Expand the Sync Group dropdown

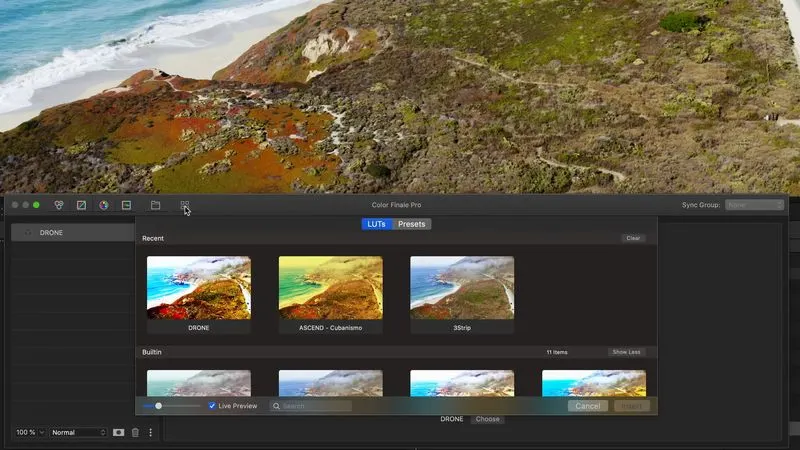click(x=754, y=205)
